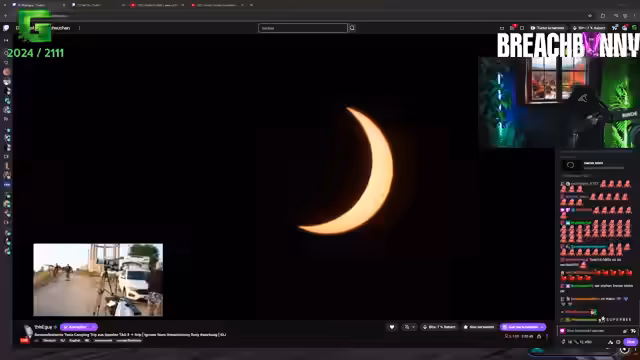Click the green extension icon in top bar
This screenshot has width=640, height=360.
[634, 28]
